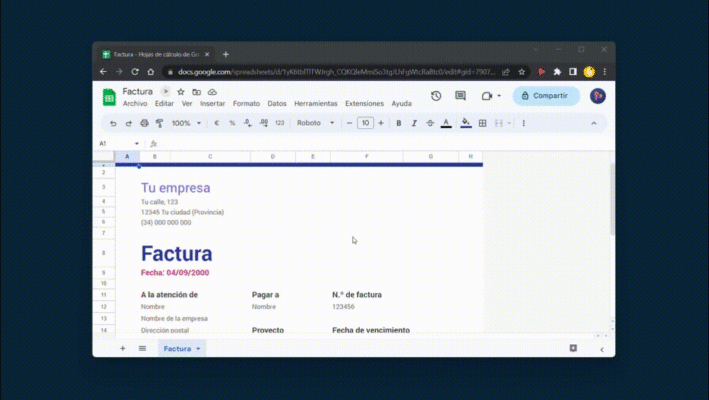
Task: Click the redo arrow in toolbar
Action: 129,123
